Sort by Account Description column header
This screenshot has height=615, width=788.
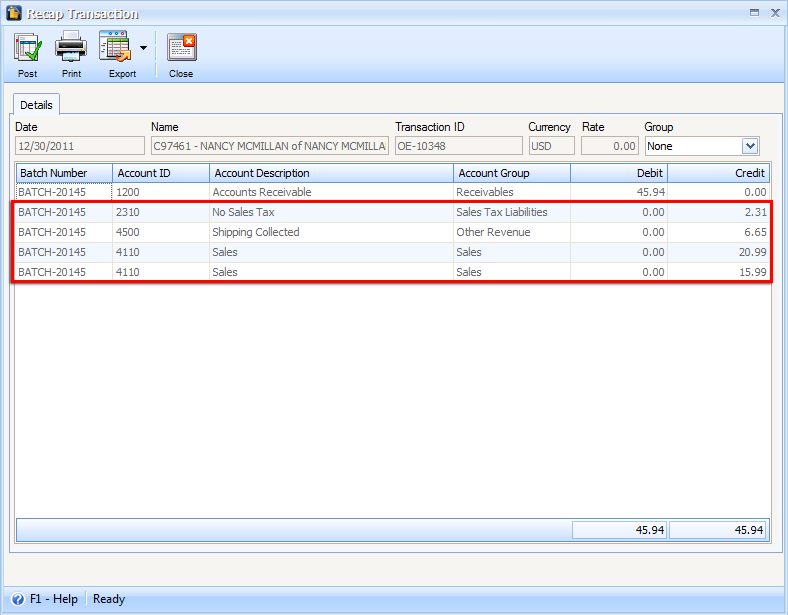332,173
